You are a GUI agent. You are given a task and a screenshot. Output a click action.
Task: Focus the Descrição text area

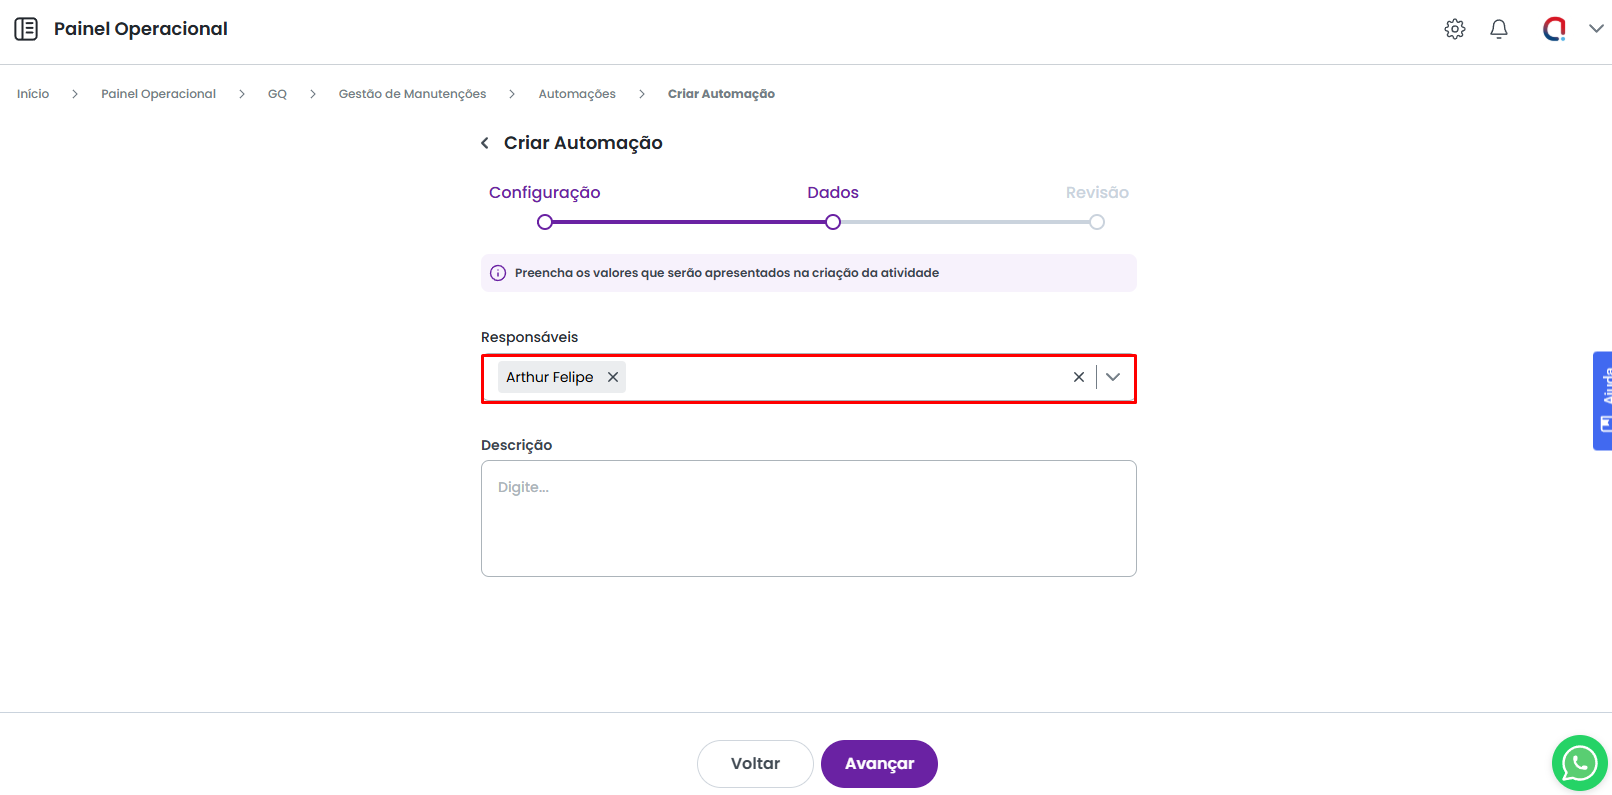[808, 518]
